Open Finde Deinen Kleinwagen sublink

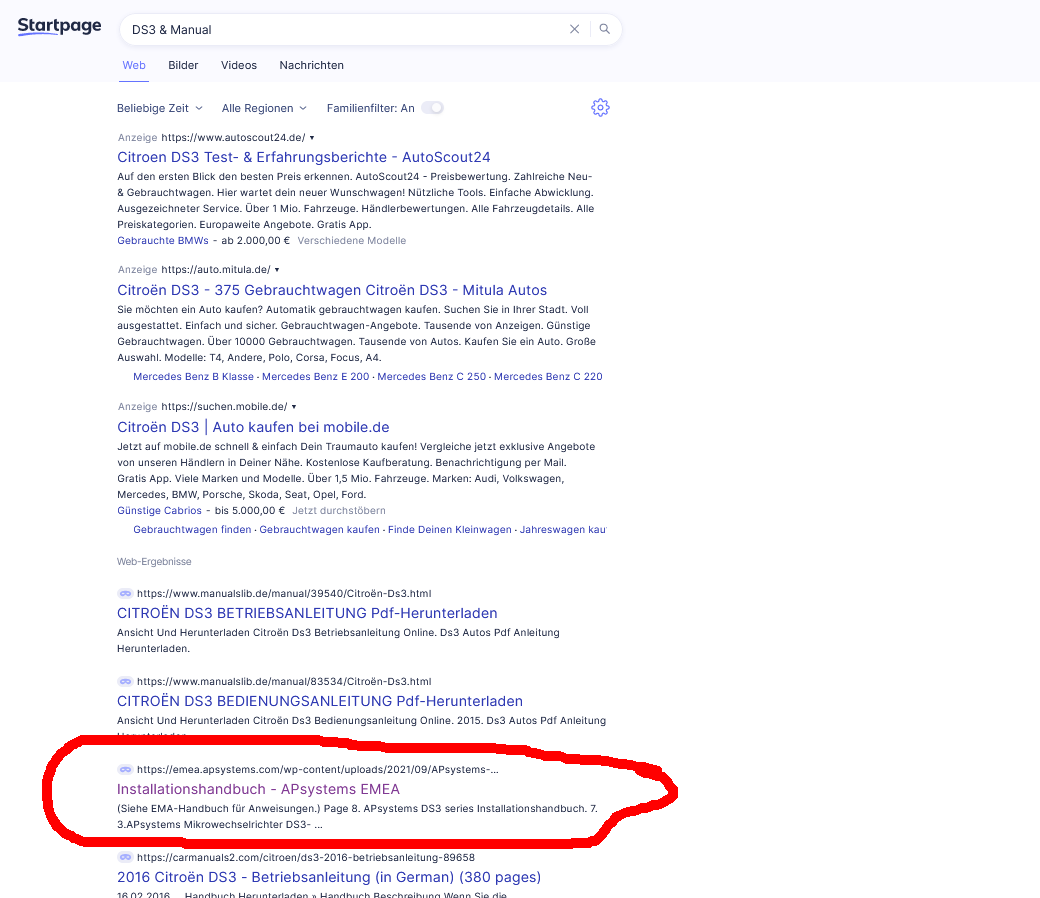point(450,530)
